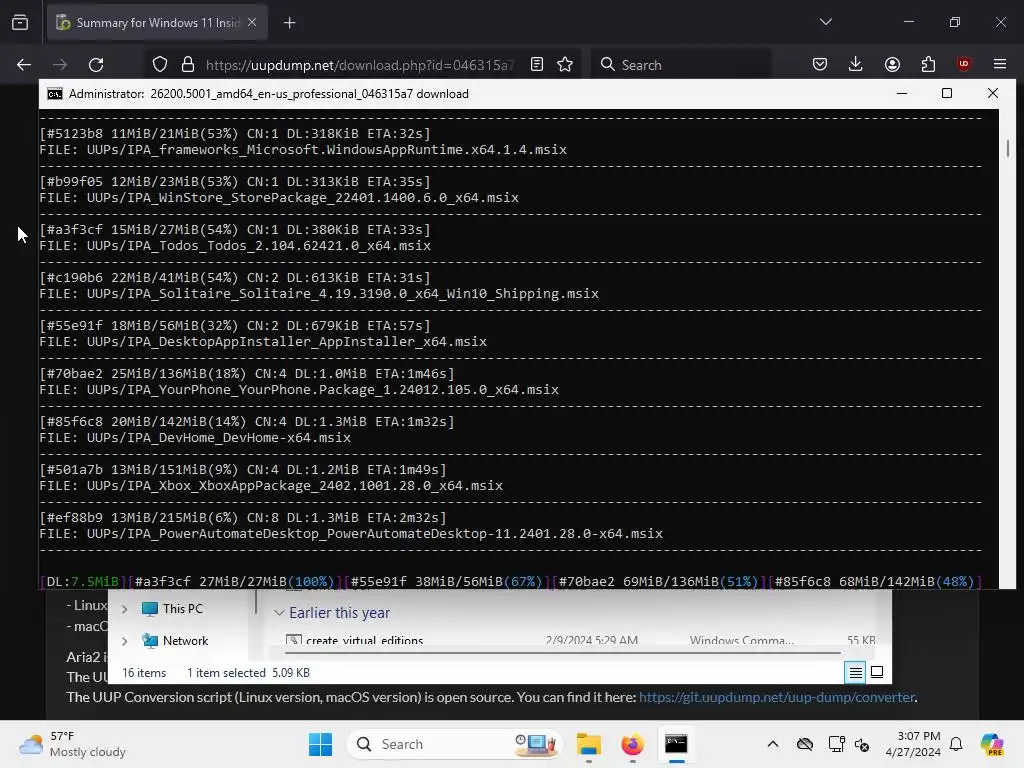Go back with Firefox's back arrow
The width and height of the screenshot is (1024, 768).
click(24, 65)
